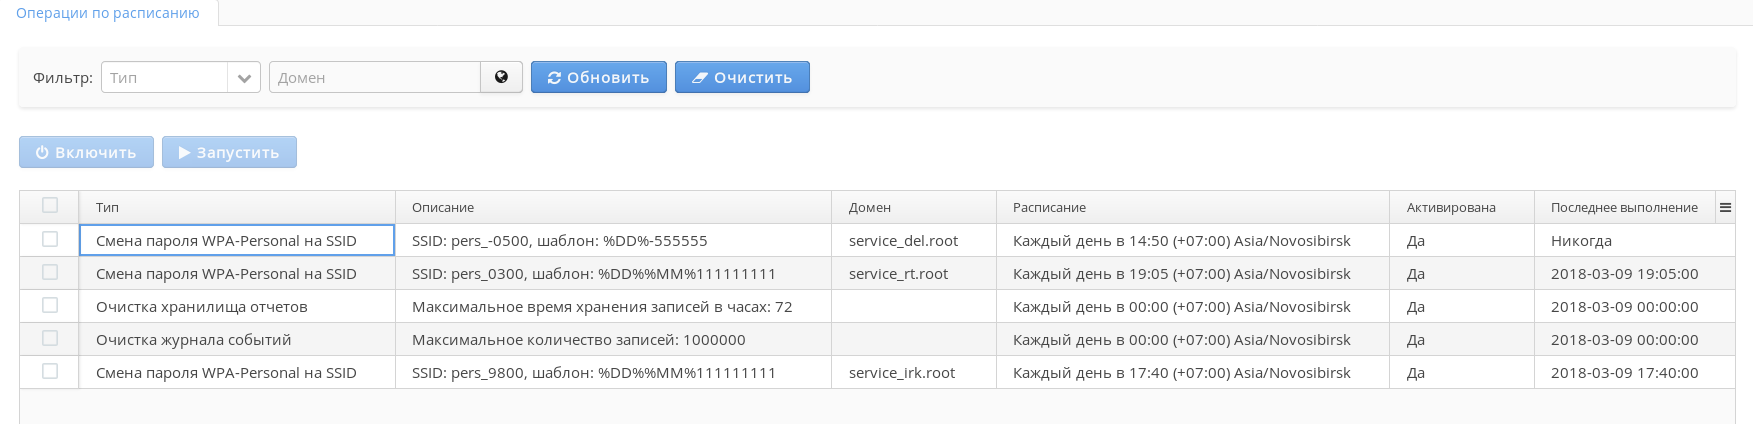Toggle the select-all header checkbox
1753x424 pixels.
coord(50,206)
